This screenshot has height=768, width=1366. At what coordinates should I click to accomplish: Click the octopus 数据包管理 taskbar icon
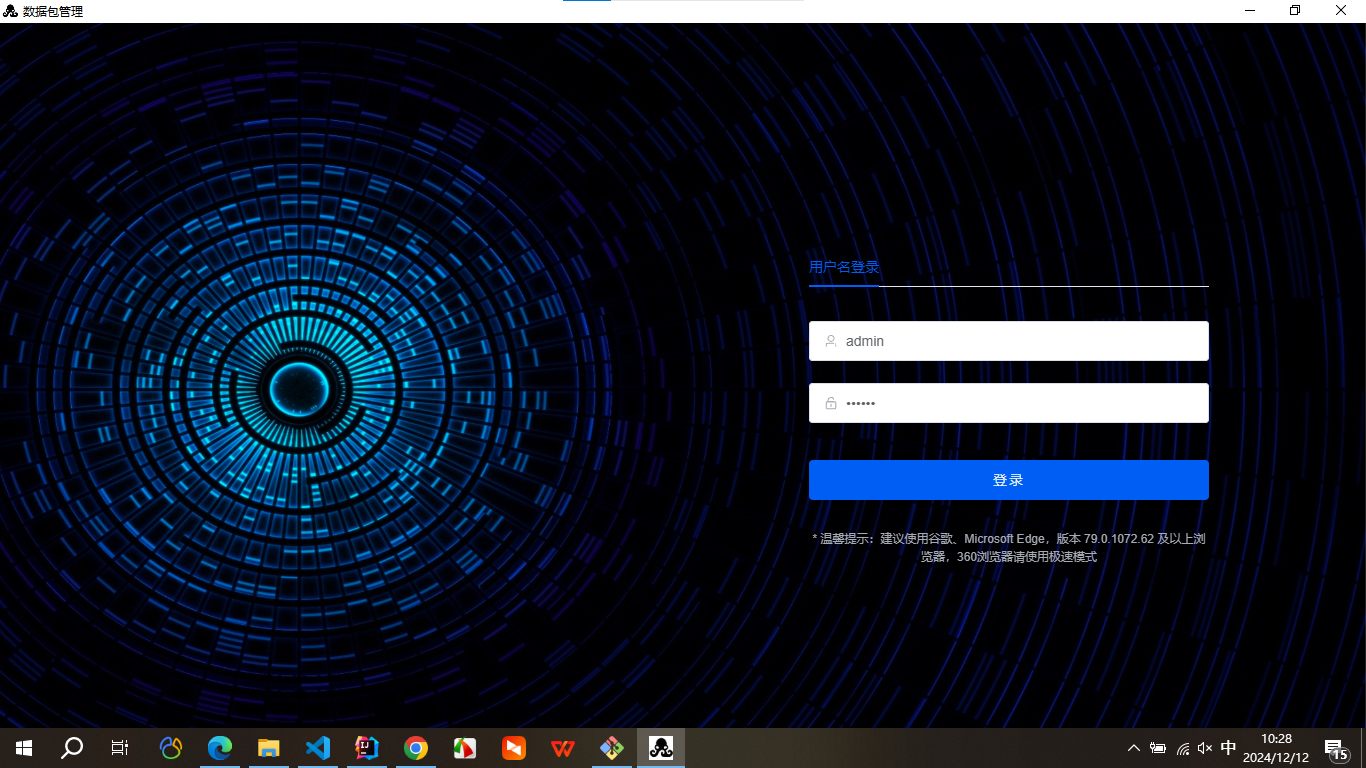coord(661,748)
